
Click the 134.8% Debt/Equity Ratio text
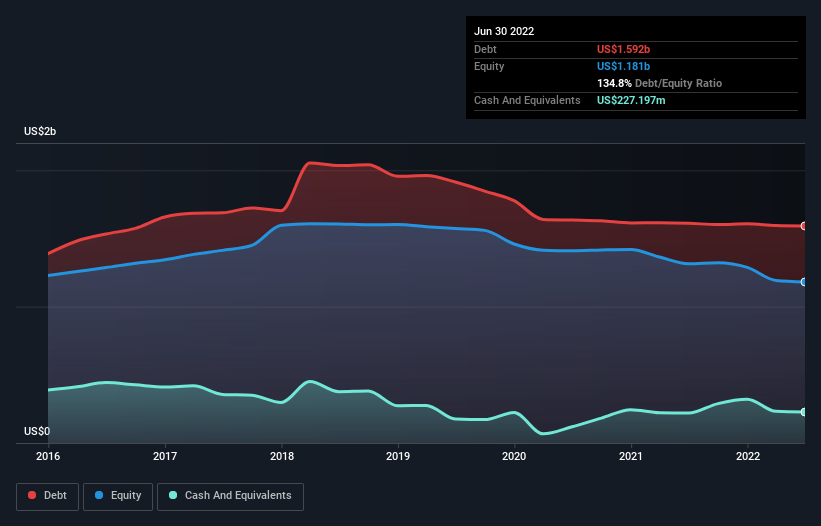[659, 83]
